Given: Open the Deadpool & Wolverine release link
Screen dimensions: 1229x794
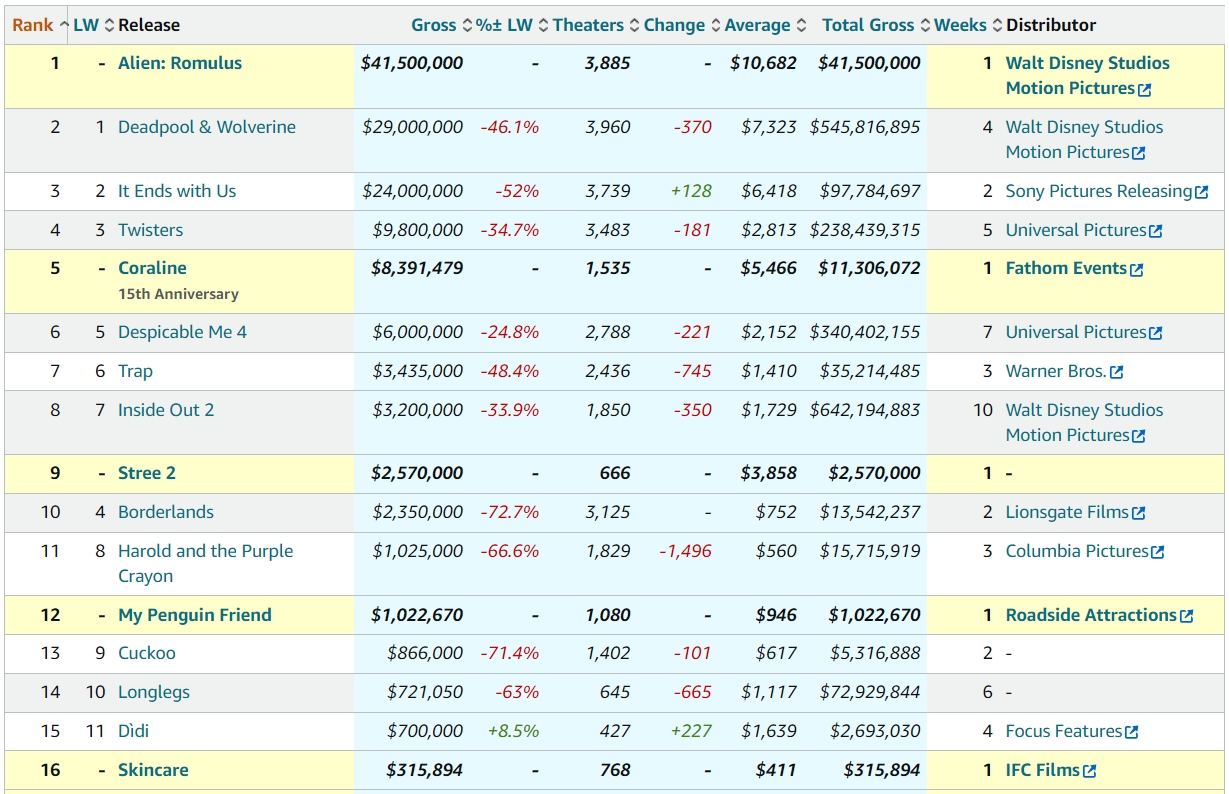Looking at the screenshot, I should pos(207,127).
